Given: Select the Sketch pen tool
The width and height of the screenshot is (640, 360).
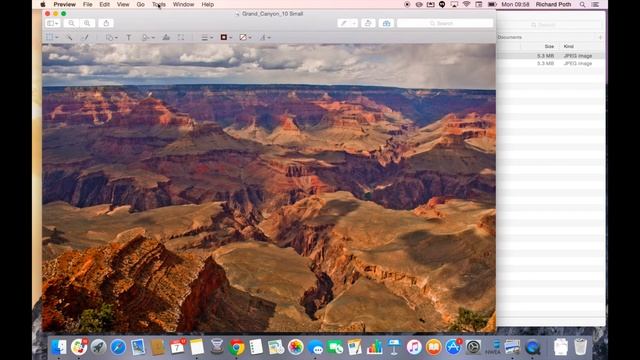Looking at the screenshot, I should 84,38.
